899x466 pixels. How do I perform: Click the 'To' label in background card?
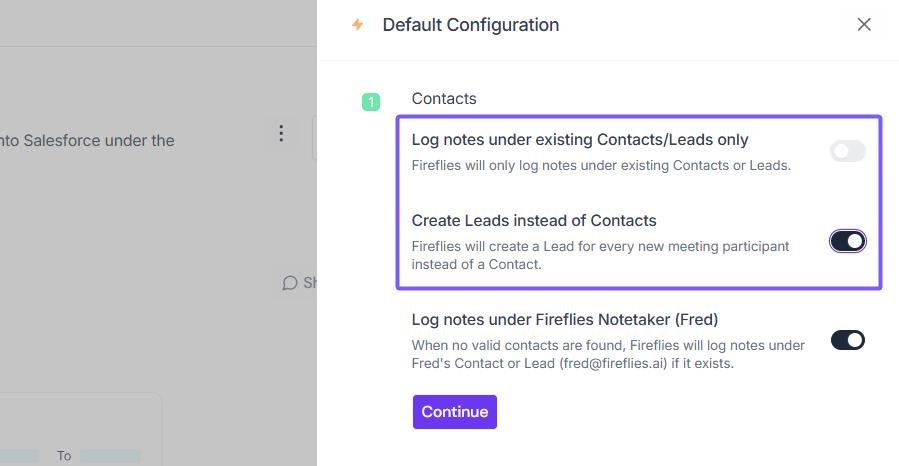coord(64,456)
